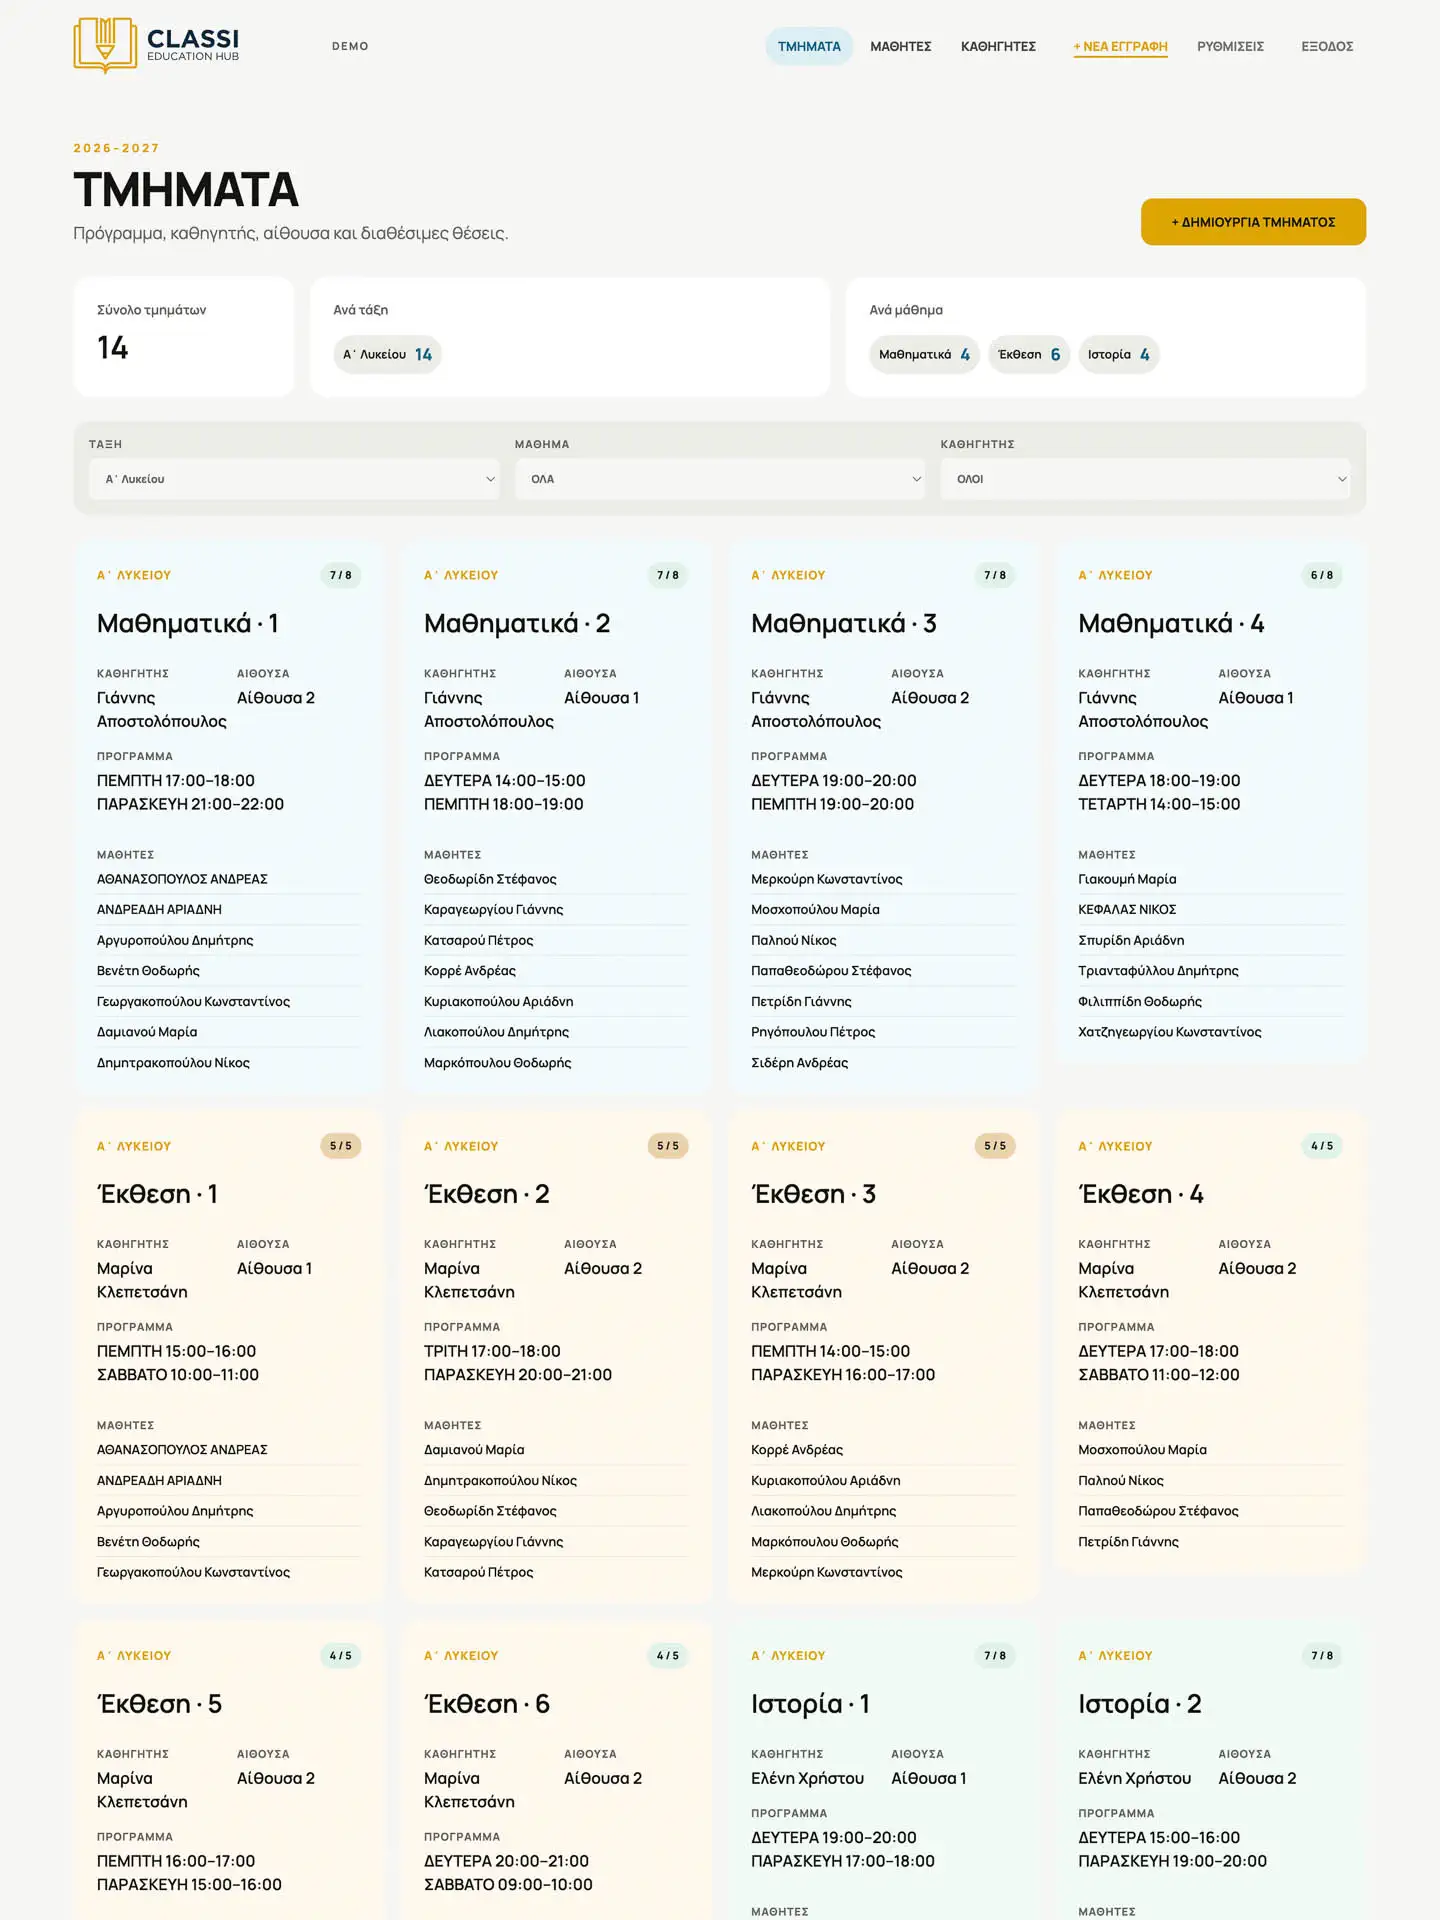Open the ΤΜΗΜΑΤΑ navigation tab

(x=809, y=47)
